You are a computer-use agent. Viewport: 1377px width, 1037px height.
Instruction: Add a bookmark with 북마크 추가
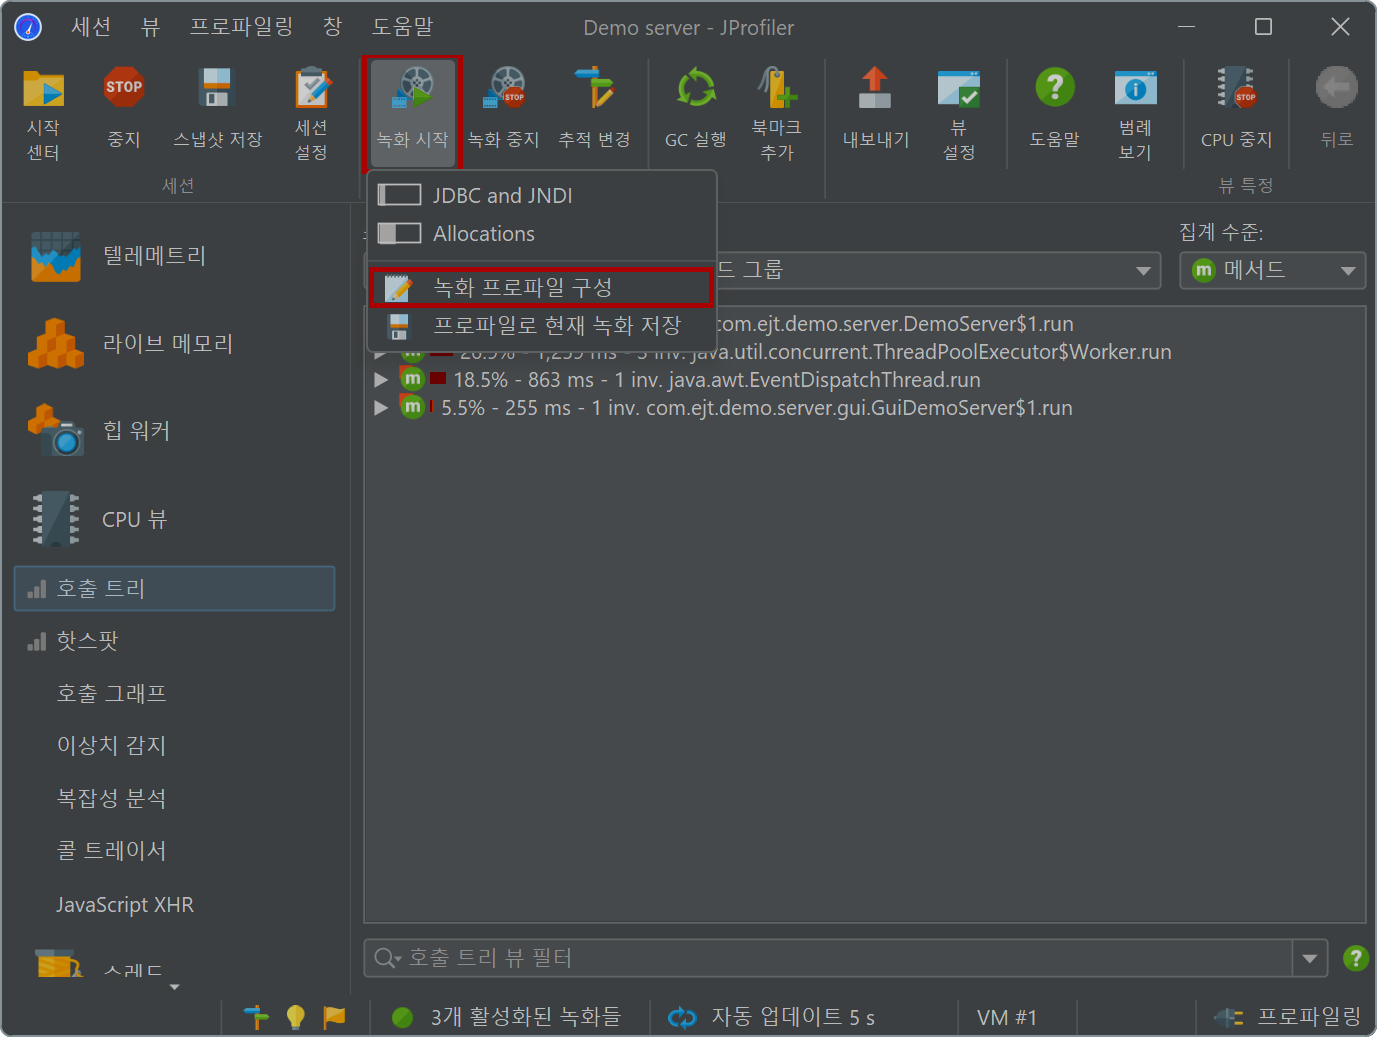tap(777, 114)
